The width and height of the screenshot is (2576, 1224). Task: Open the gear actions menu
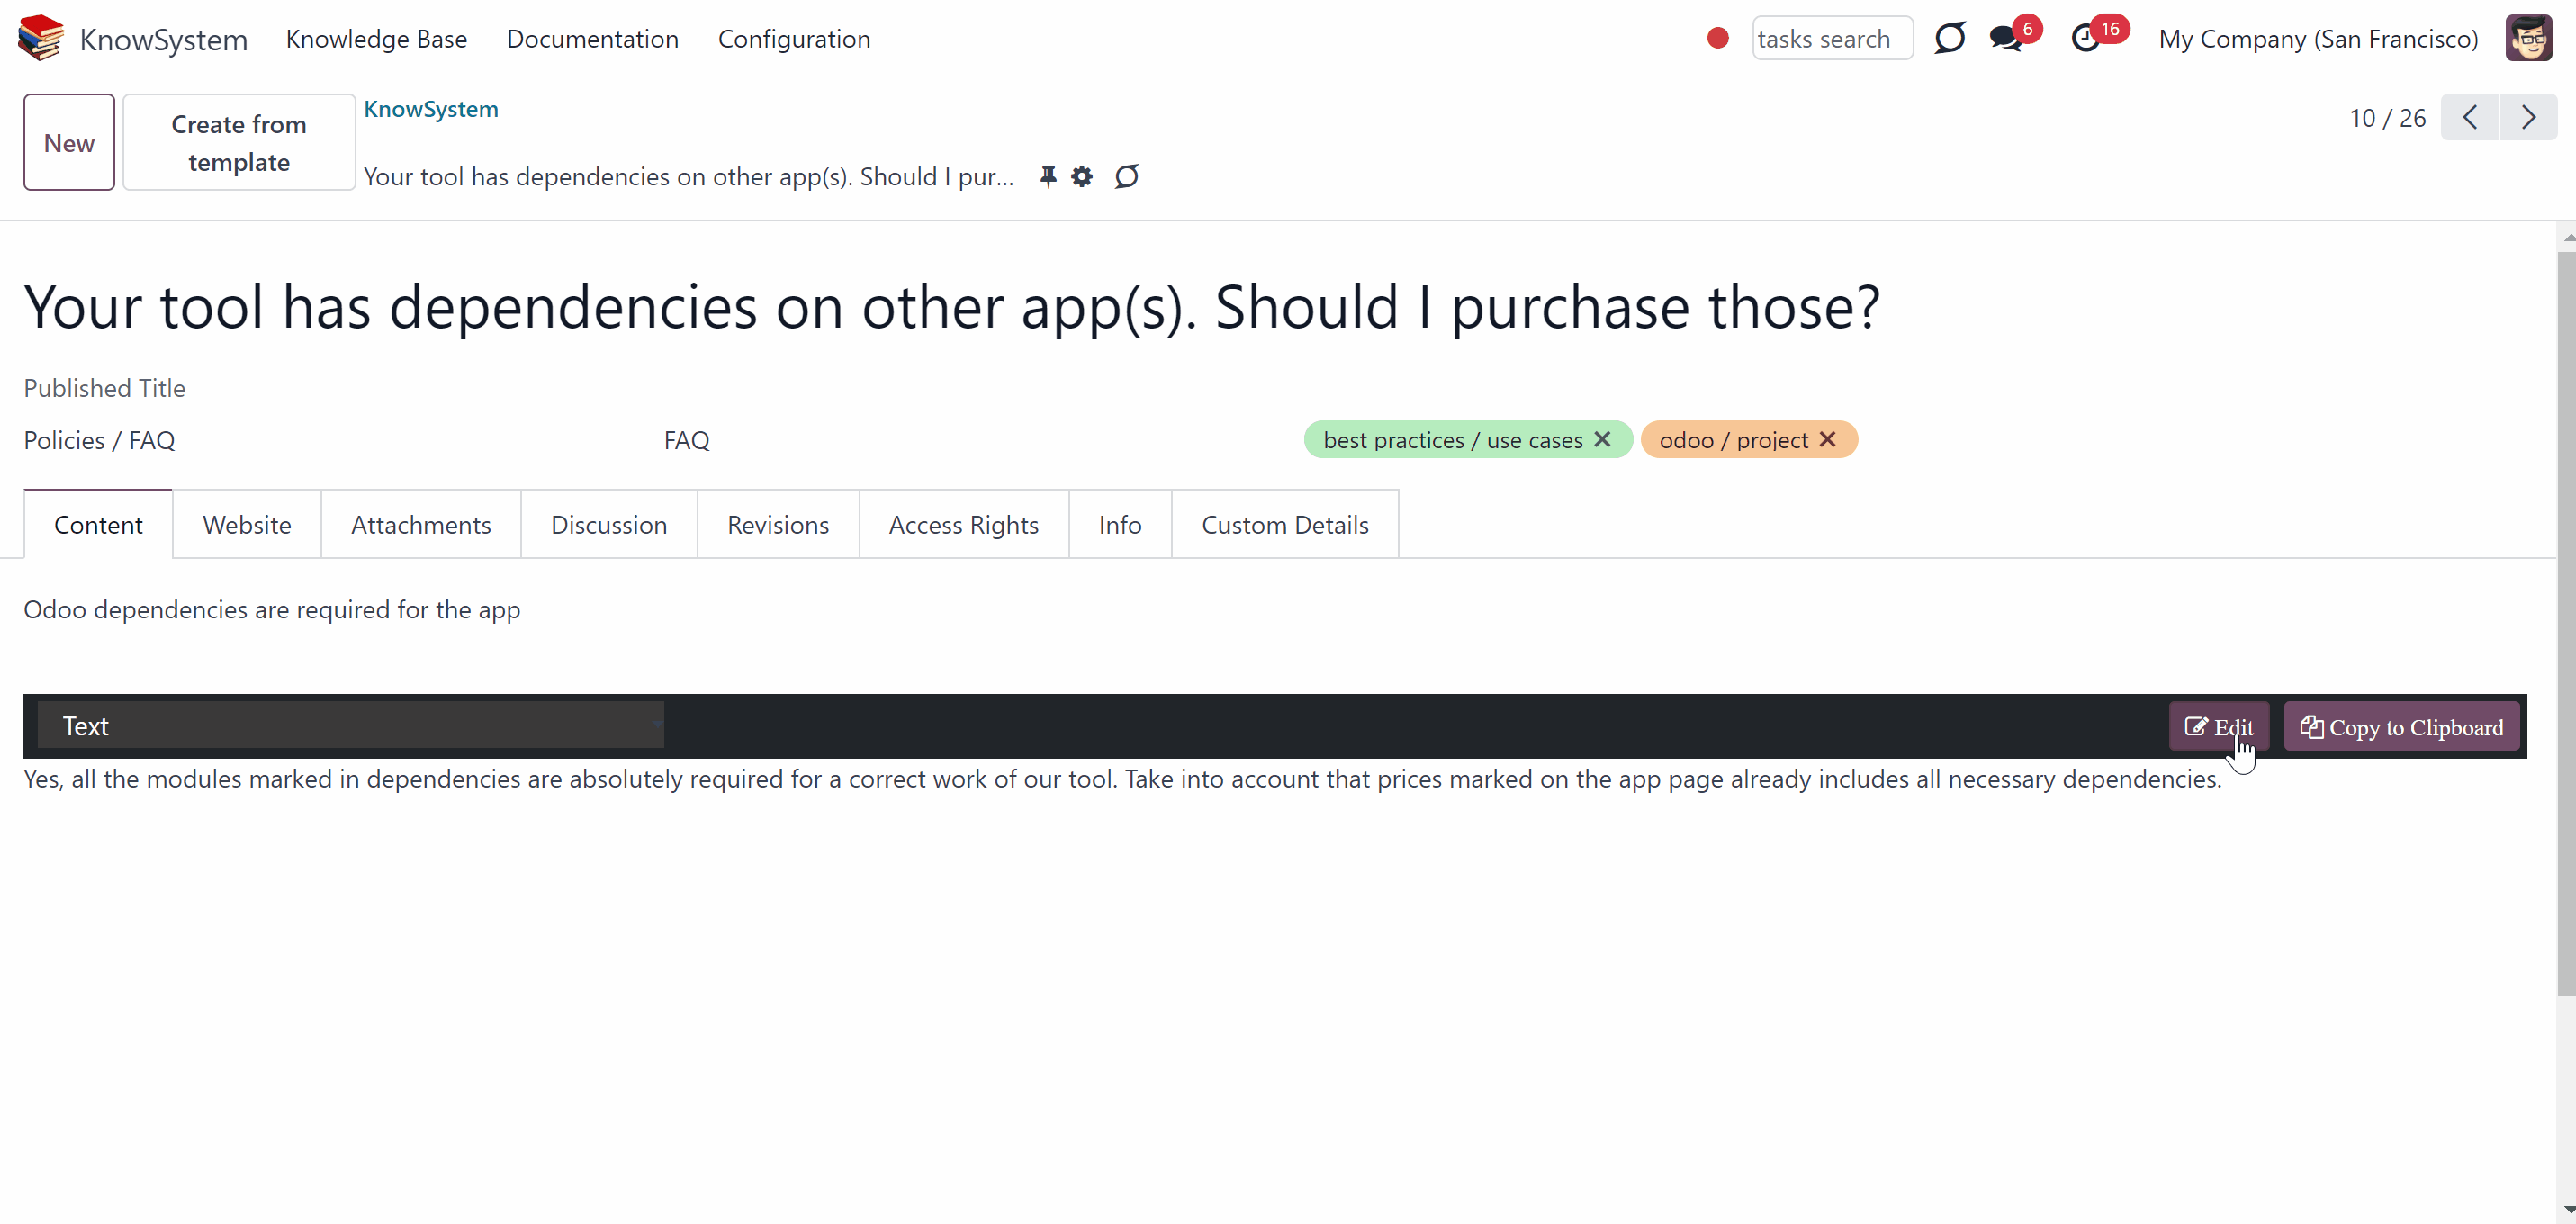coord(1082,176)
